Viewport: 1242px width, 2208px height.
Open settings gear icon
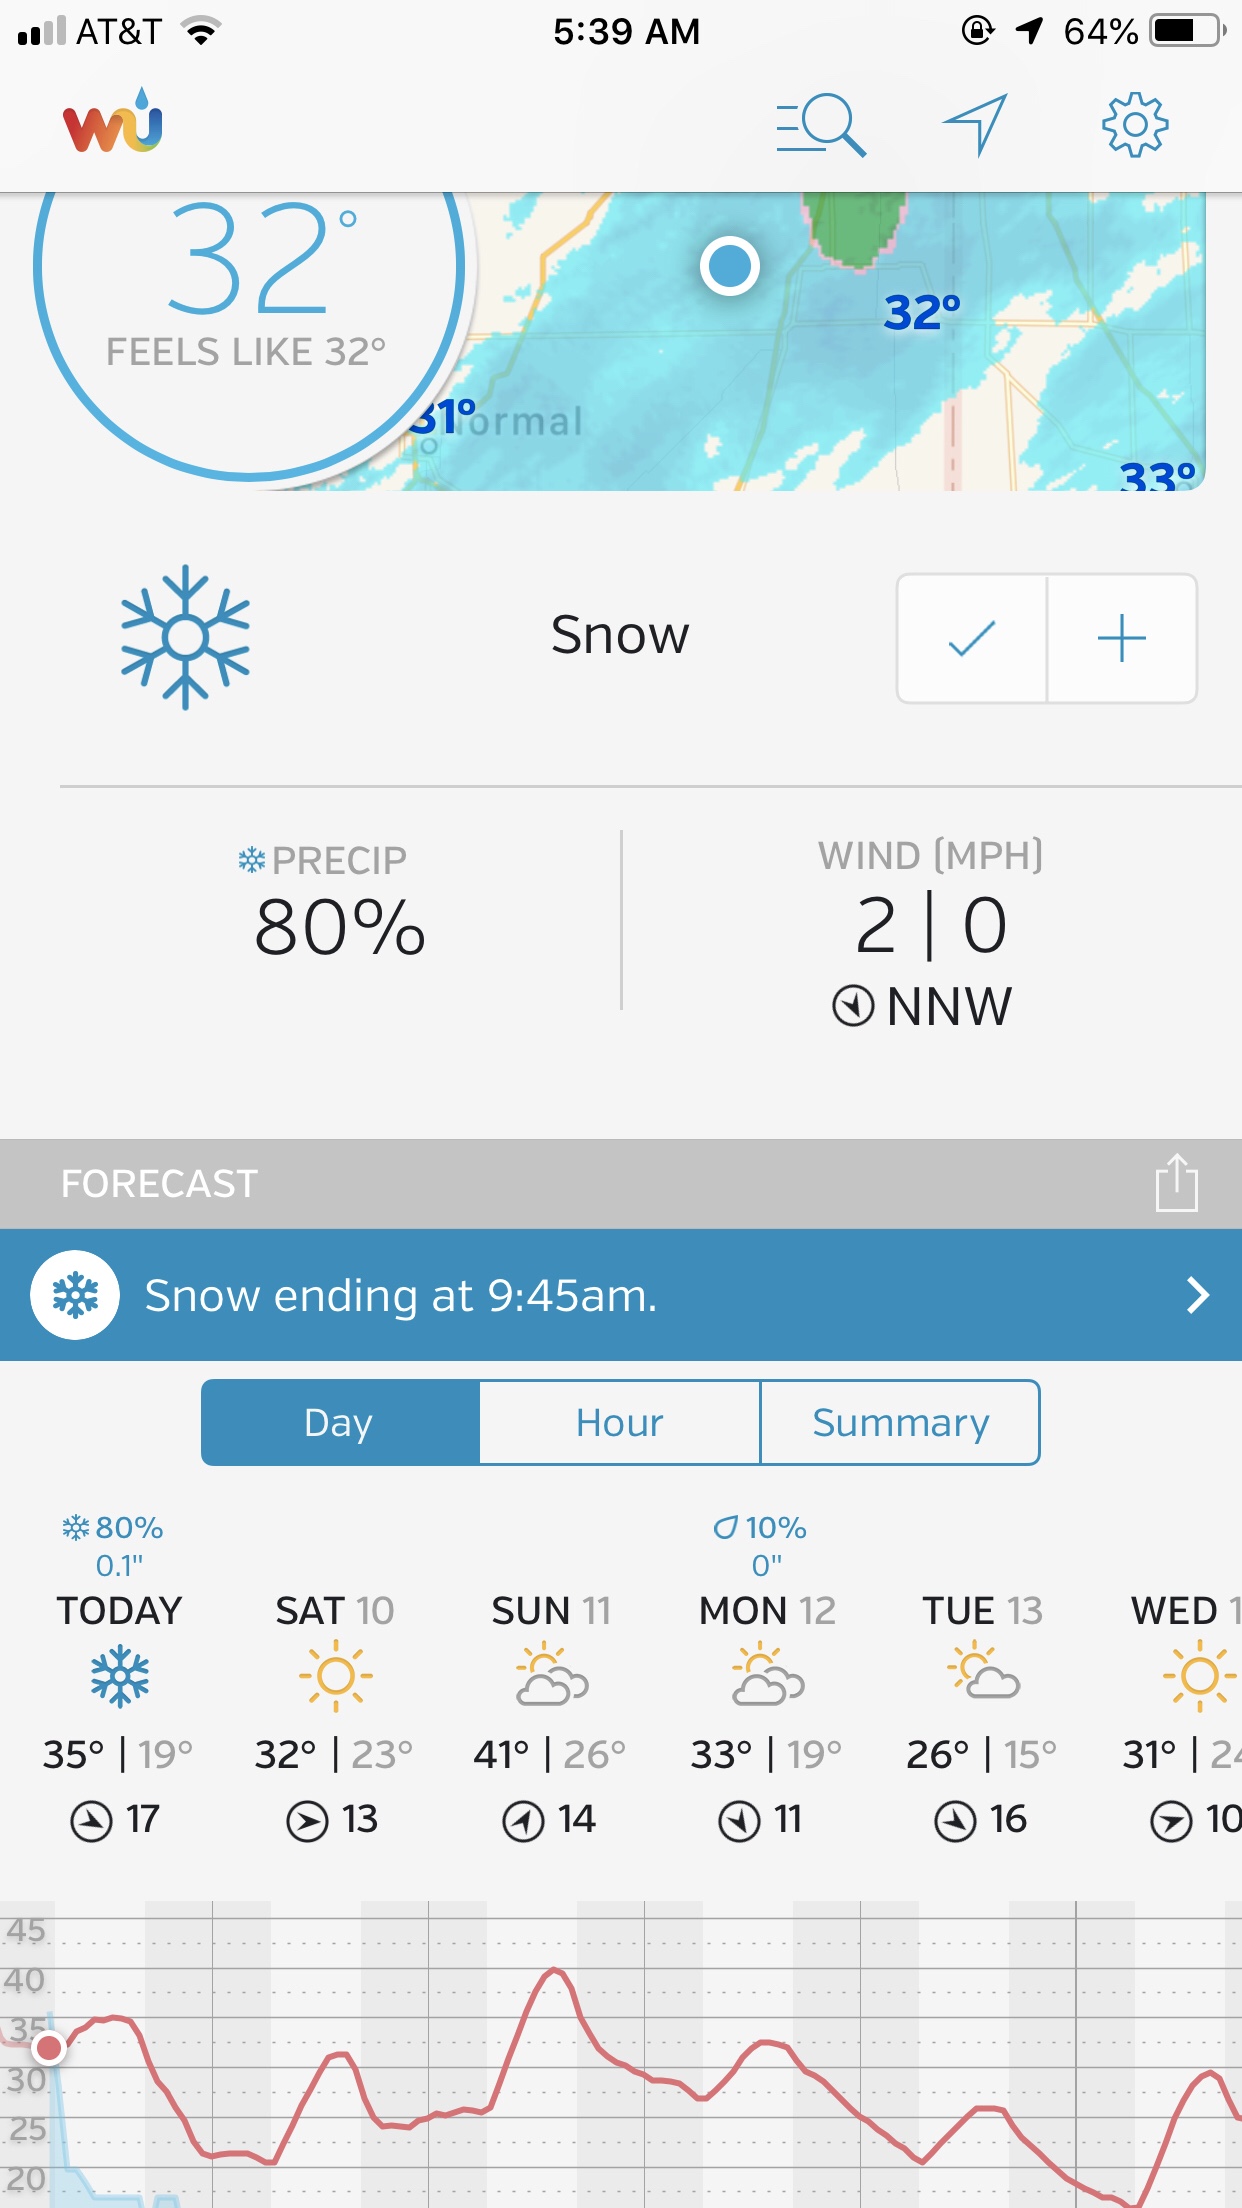tap(1134, 125)
